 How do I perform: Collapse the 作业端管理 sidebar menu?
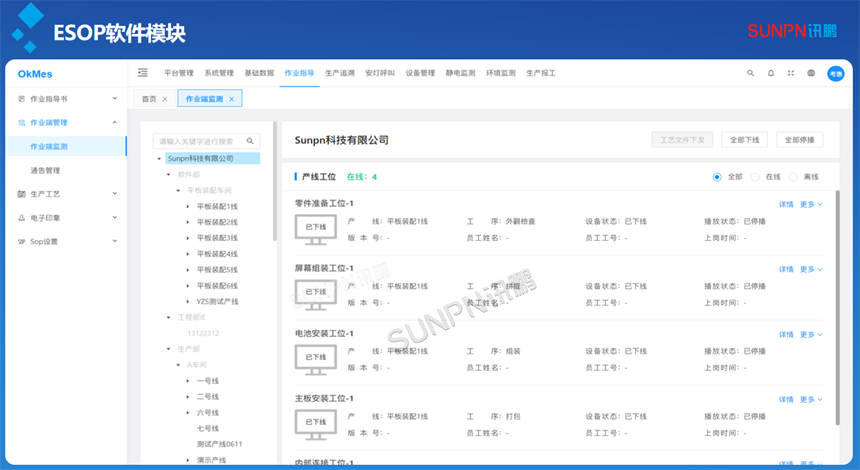click(115, 122)
